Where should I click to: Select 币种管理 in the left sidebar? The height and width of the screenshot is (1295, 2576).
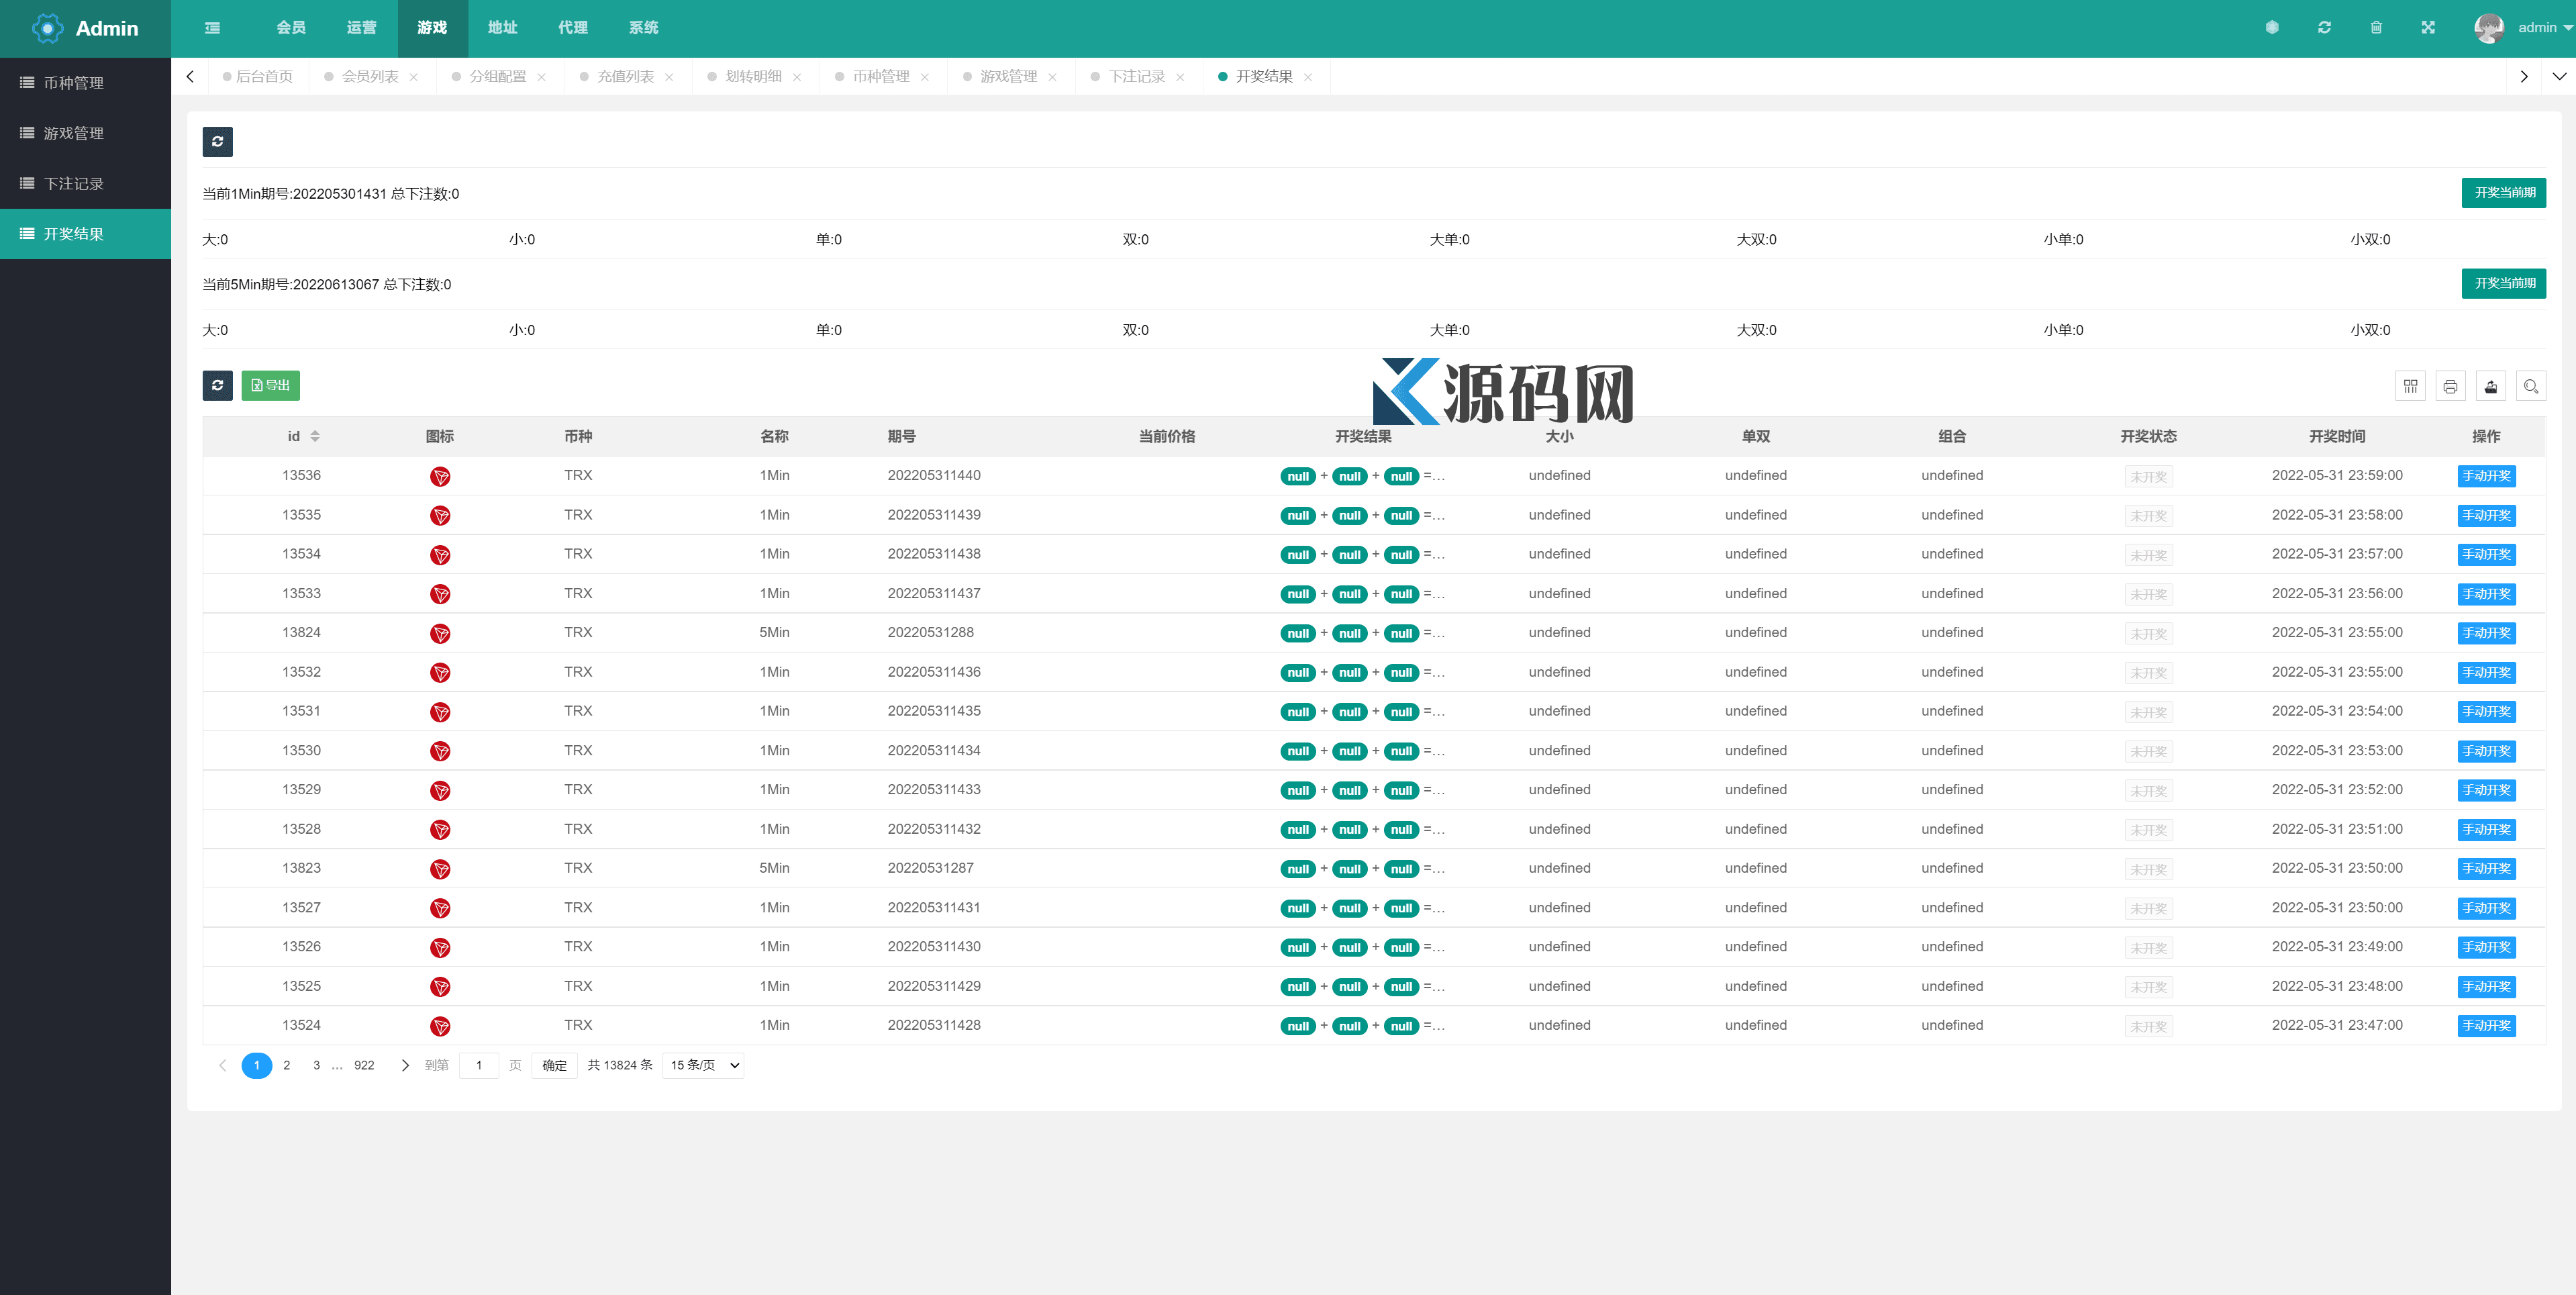73,83
